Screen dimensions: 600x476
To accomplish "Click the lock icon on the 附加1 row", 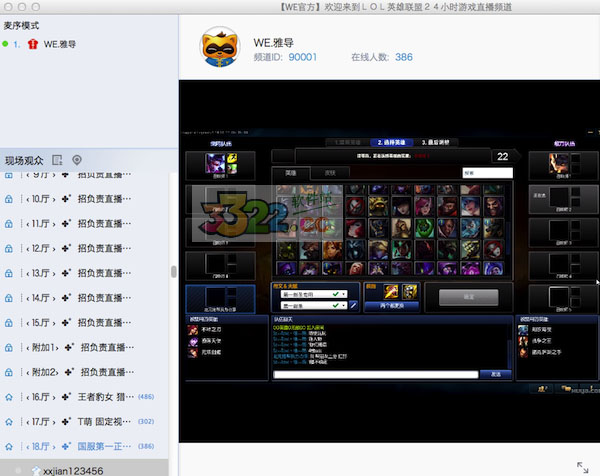I will click(9, 348).
